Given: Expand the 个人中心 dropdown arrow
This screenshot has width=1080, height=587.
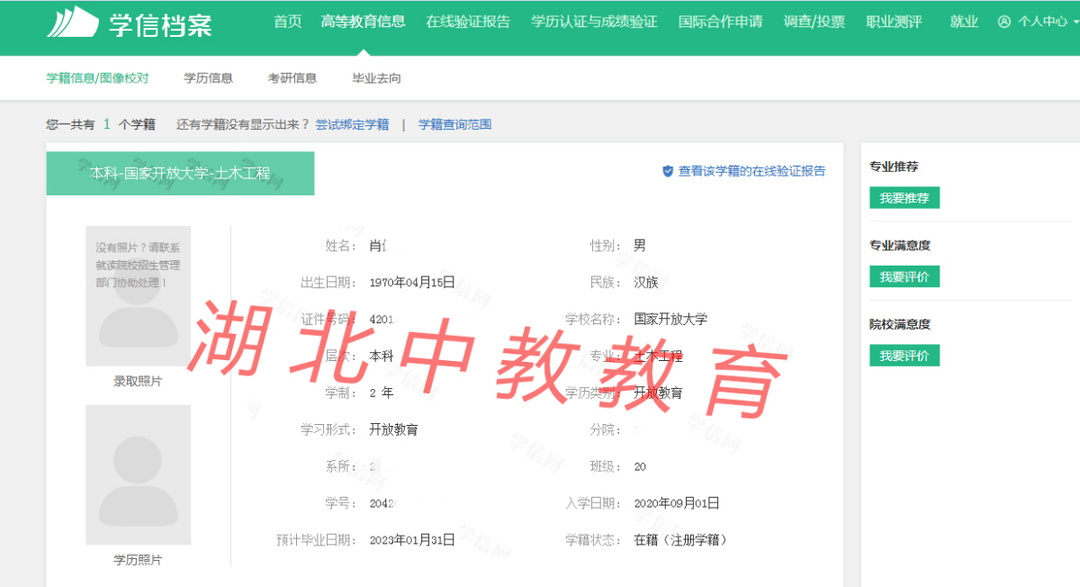Looking at the screenshot, I should [1075, 22].
